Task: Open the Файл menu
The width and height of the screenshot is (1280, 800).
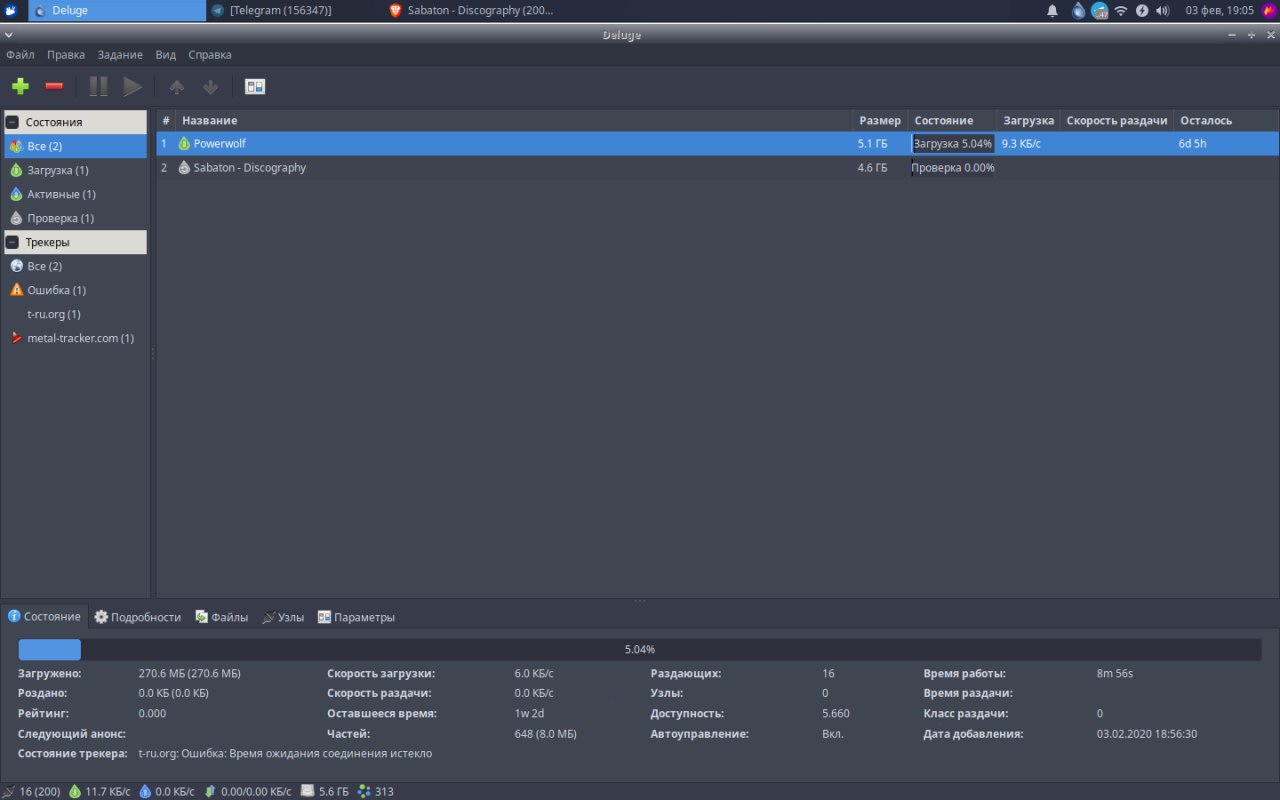Action: (x=20, y=55)
